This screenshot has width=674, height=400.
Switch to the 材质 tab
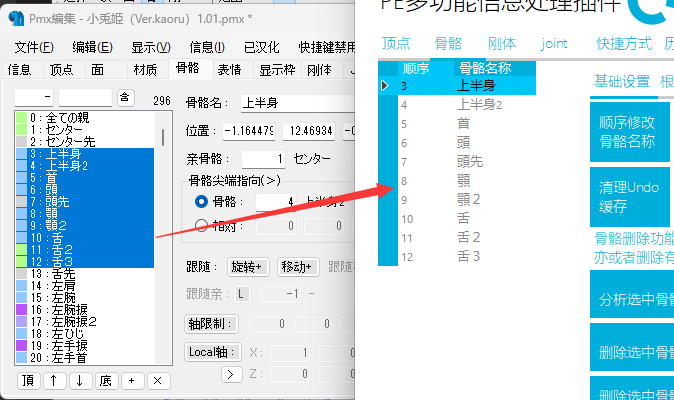click(145, 69)
